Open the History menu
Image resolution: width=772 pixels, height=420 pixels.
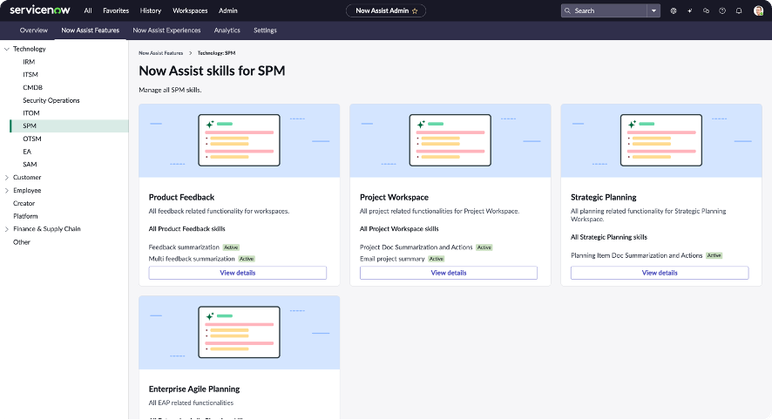[x=150, y=10]
